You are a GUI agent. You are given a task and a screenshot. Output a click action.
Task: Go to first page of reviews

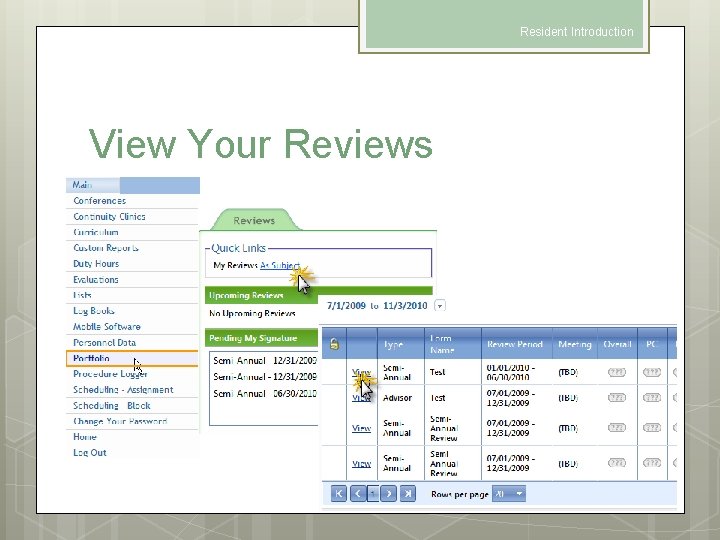pos(338,494)
